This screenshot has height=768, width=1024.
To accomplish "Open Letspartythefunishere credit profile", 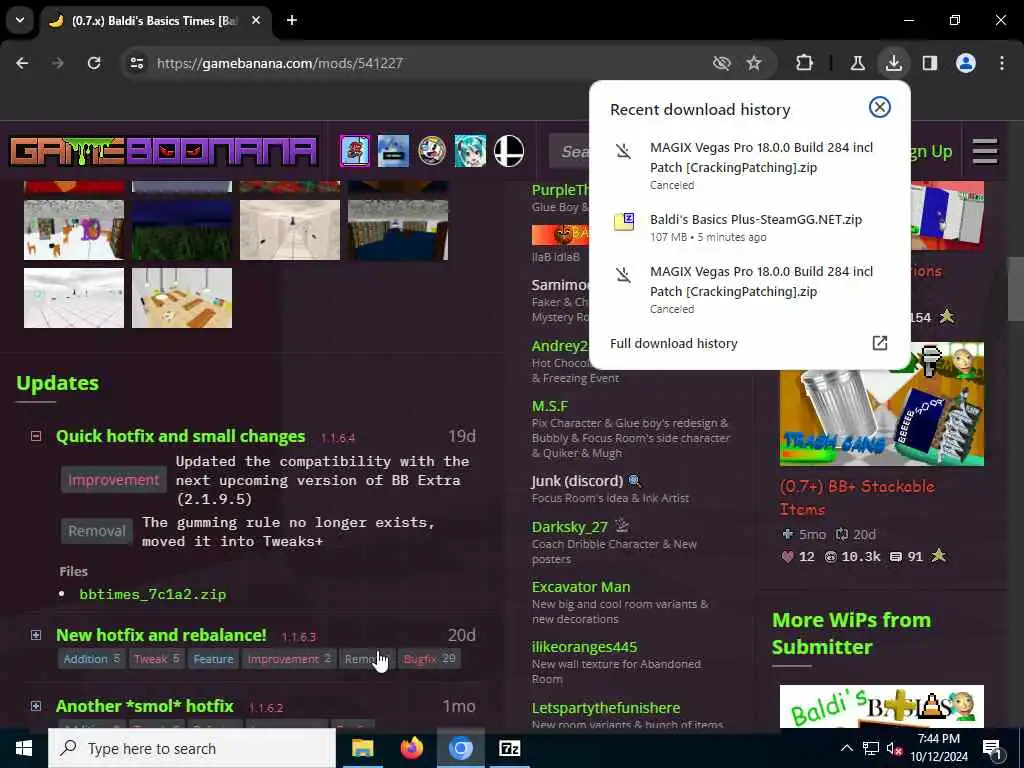I will (x=605, y=708).
